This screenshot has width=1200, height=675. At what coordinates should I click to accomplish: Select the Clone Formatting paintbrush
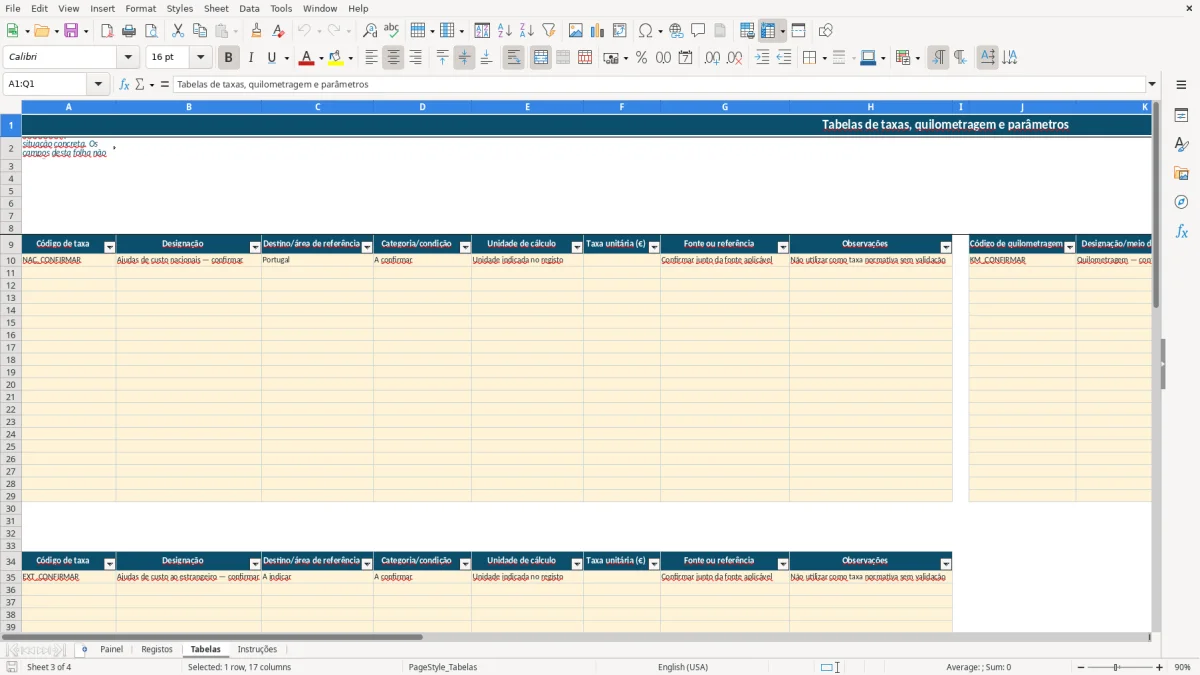click(x=257, y=31)
